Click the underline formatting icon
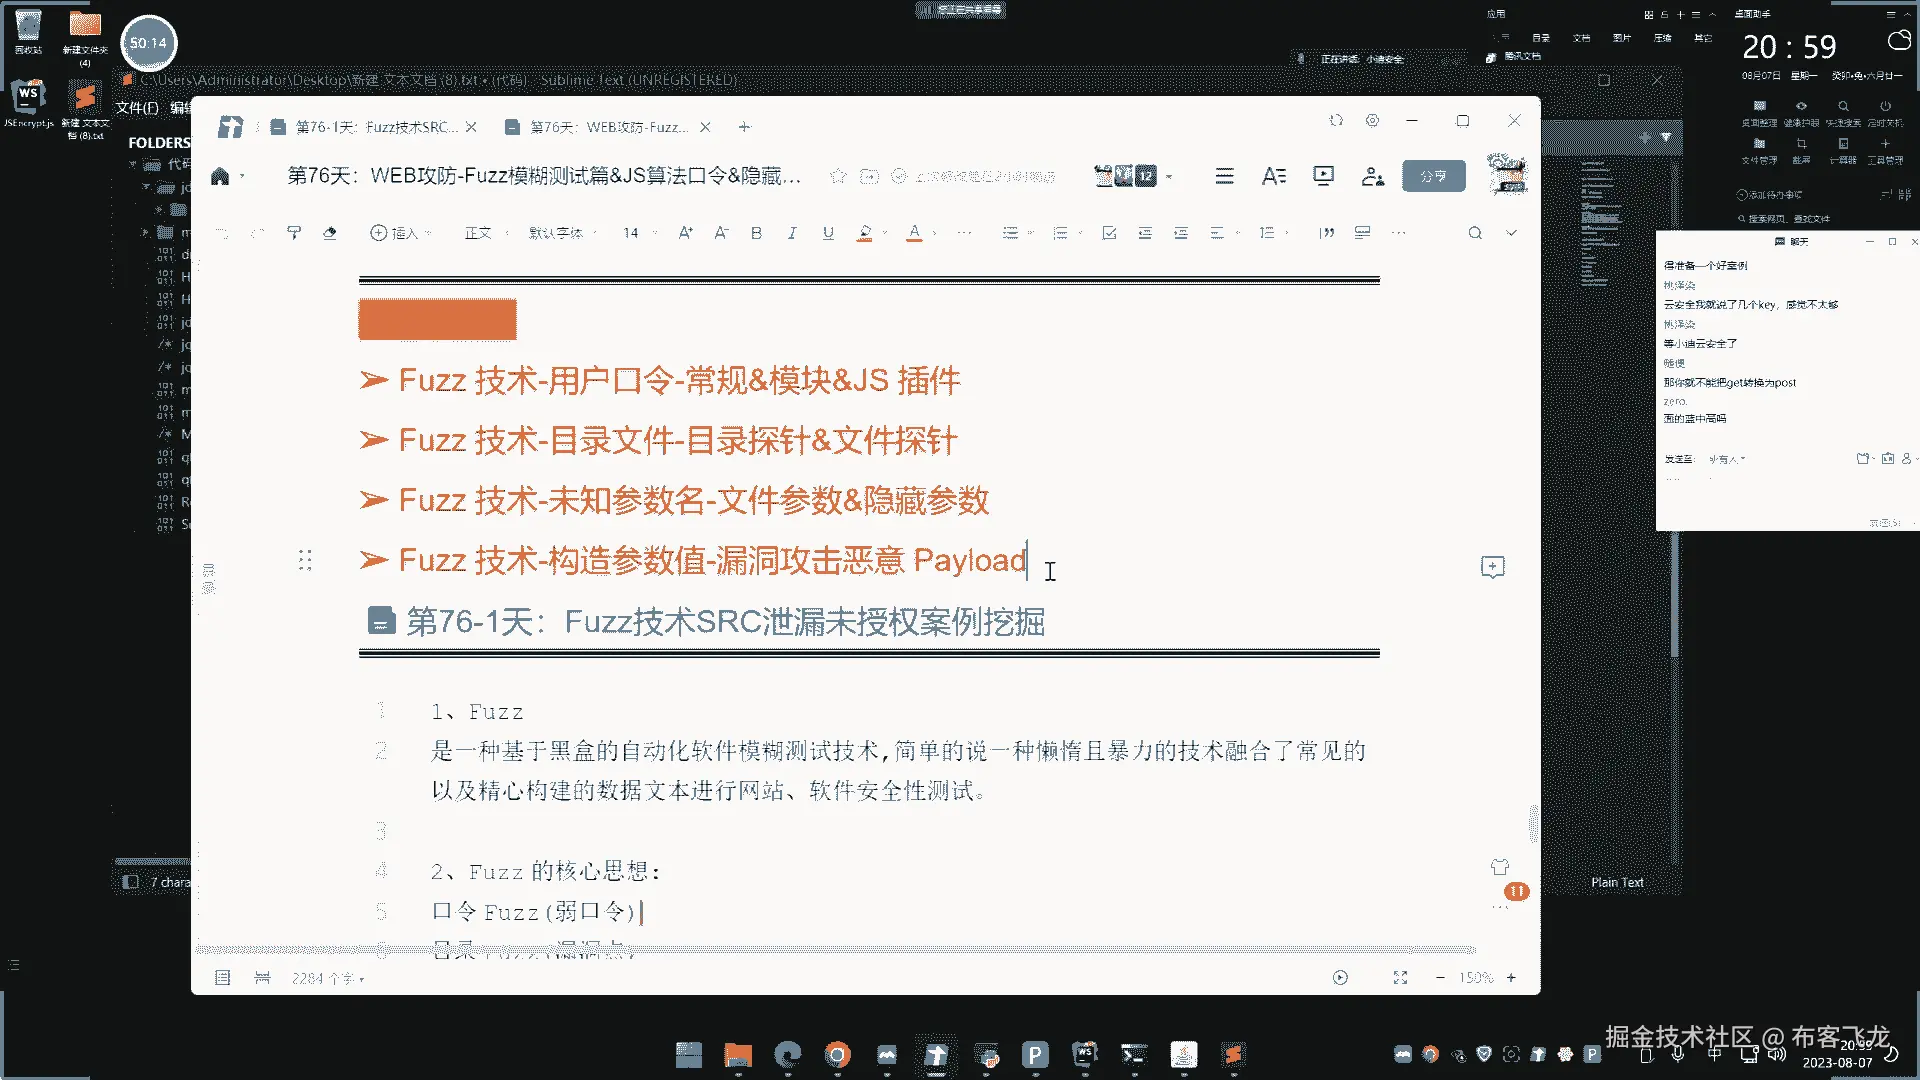Viewport: 1920px width, 1080px height. pos(828,233)
